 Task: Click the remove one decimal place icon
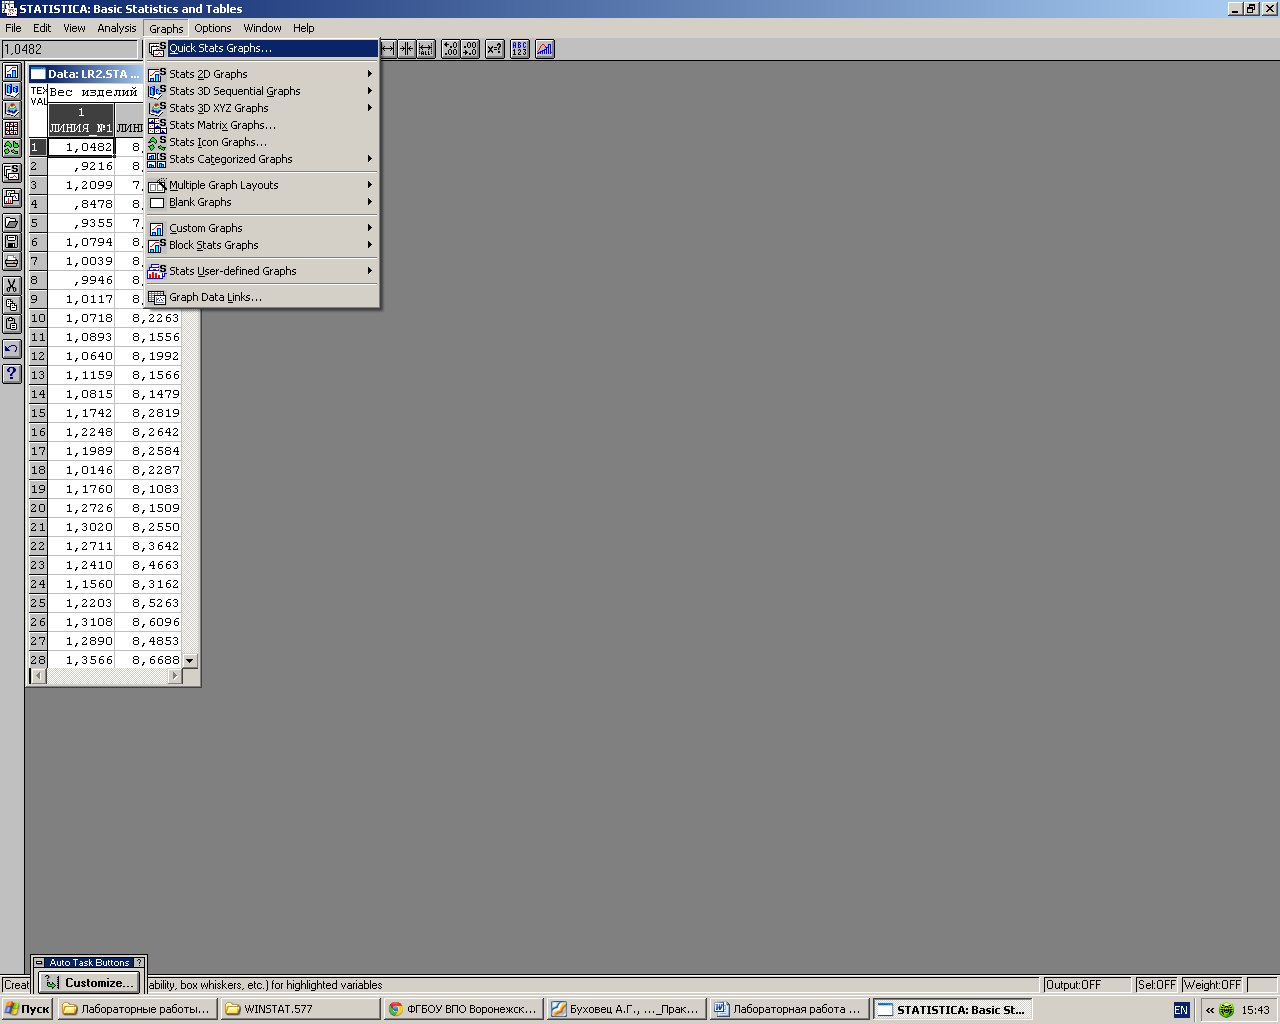(470, 48)
